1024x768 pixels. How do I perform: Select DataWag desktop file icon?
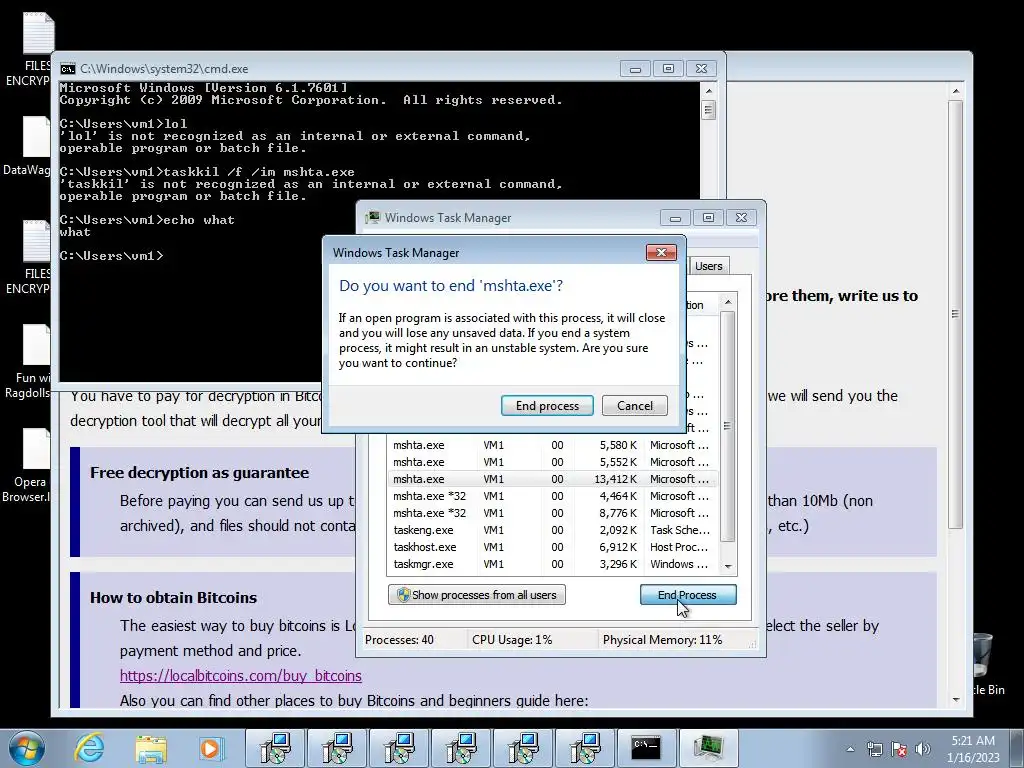click(x=27, y=146)
